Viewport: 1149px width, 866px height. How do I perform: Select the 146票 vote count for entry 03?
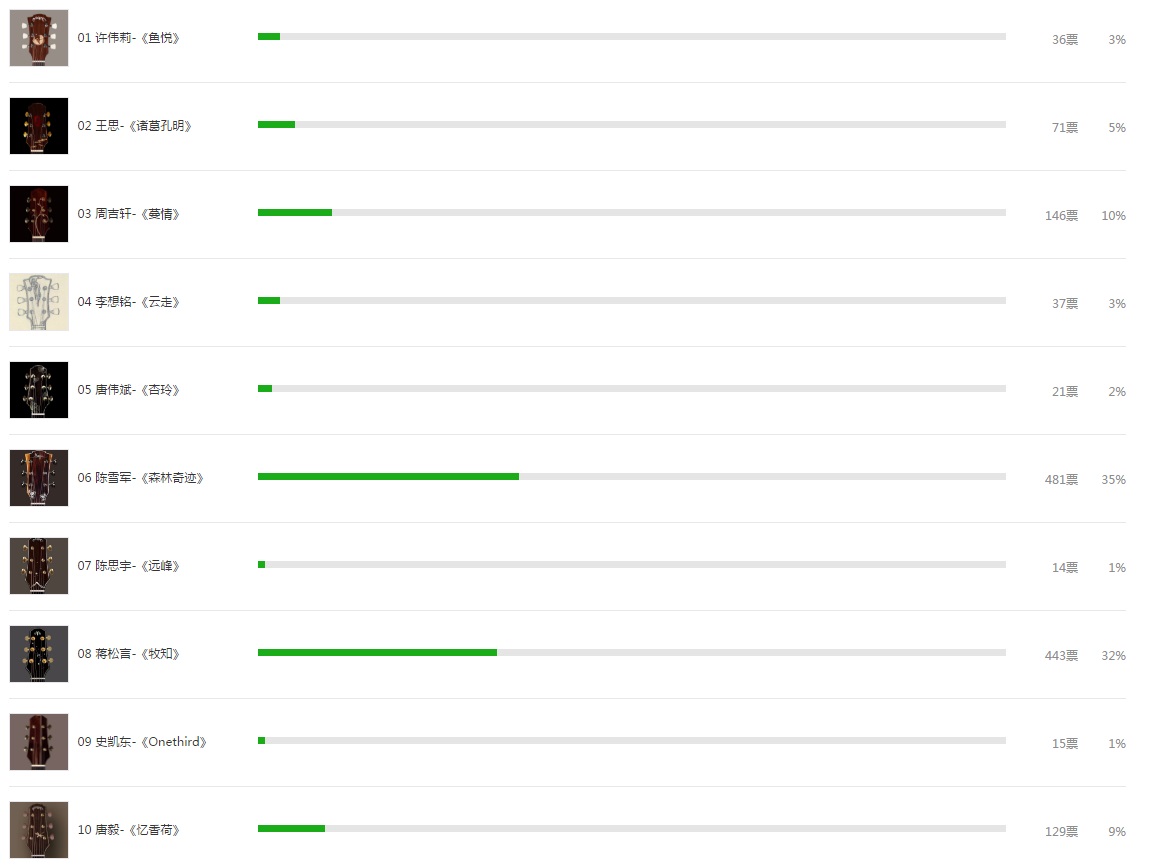(1061, 215)
